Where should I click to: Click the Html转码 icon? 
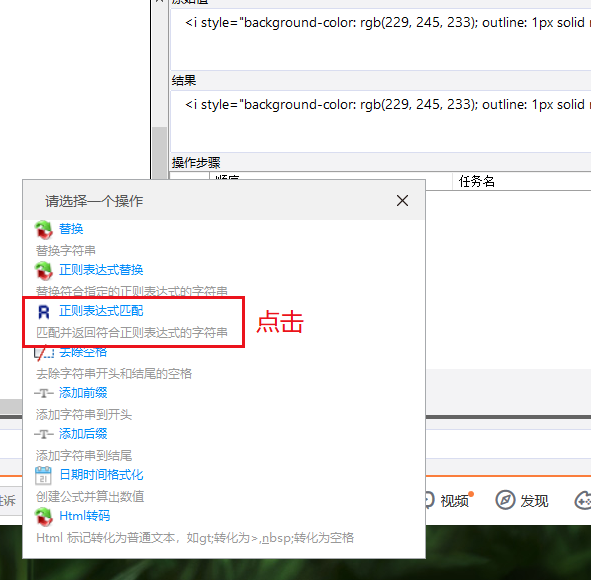click(x=44, y=517)
